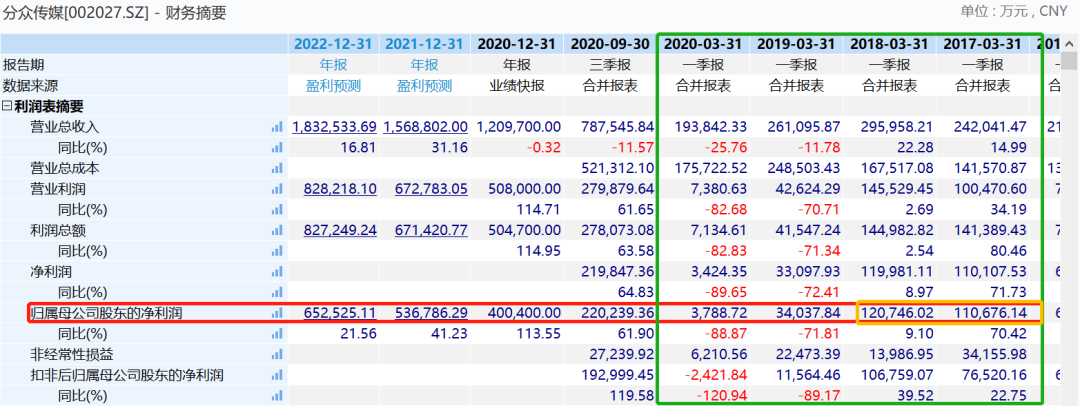Viewport: 1080px width, 406px height.
Task: Open the net profit forecast link 652,525.11
Action: [x=340, y=313]
